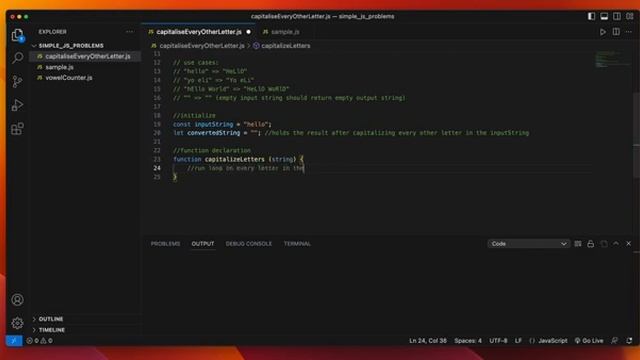
Task: Clear the Output panel
Action: point(578,244)
